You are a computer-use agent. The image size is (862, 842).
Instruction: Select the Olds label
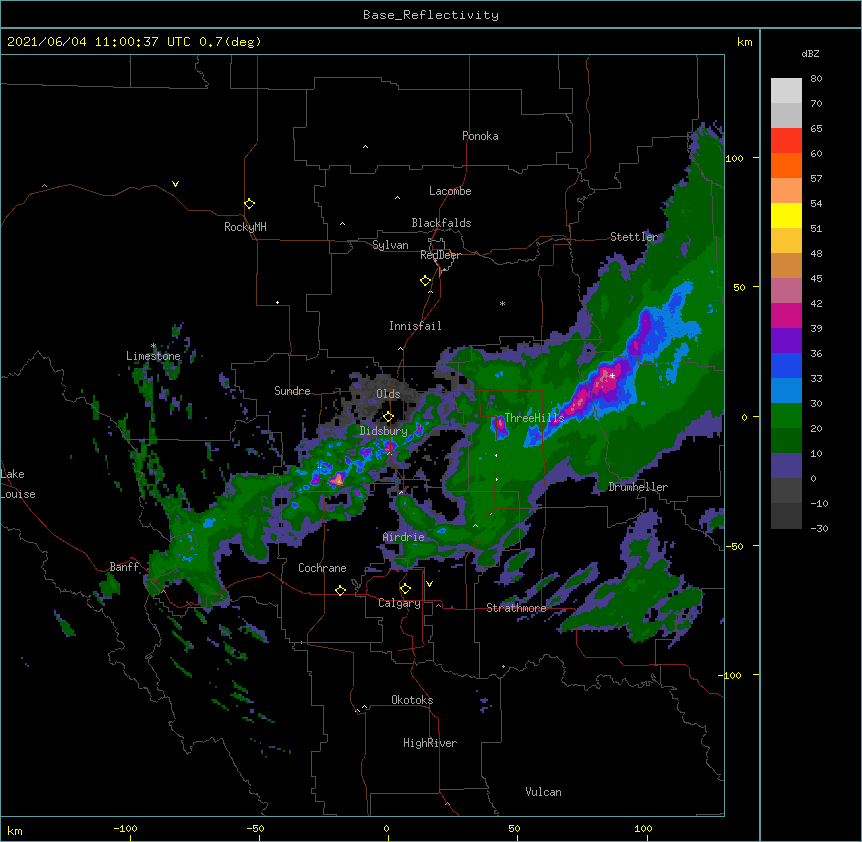click(x=388, y=394)
